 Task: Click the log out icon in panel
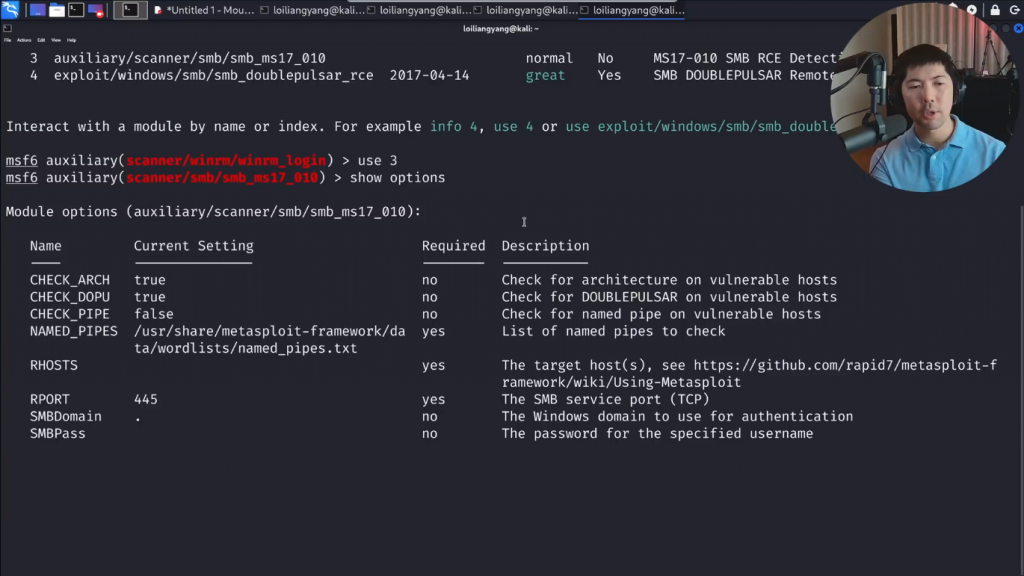click(x=1013, y=10)
